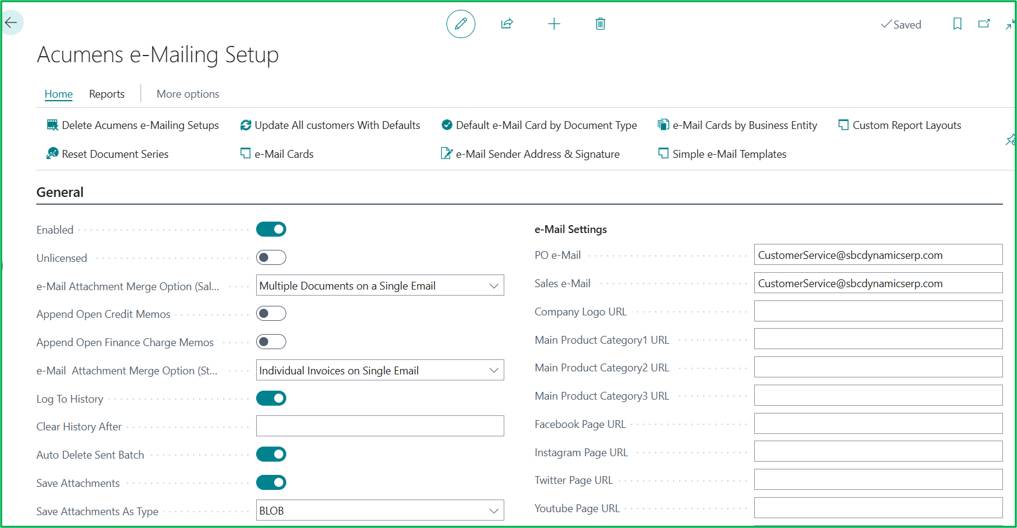Click Default e-Mail Card by Document Type text
Screen dimensions: 1017x528
(x=546, y=125)
